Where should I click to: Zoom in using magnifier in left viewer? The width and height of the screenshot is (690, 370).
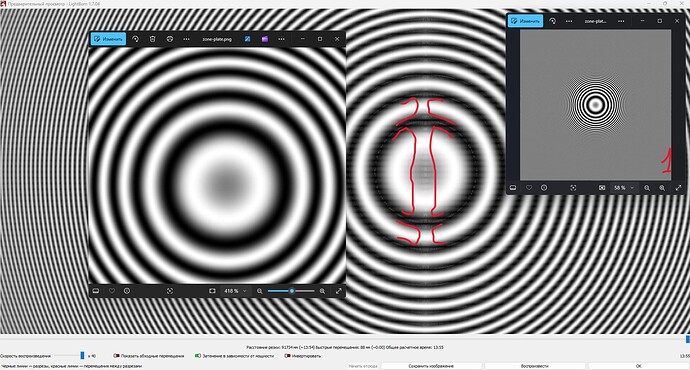coord(323,291)
